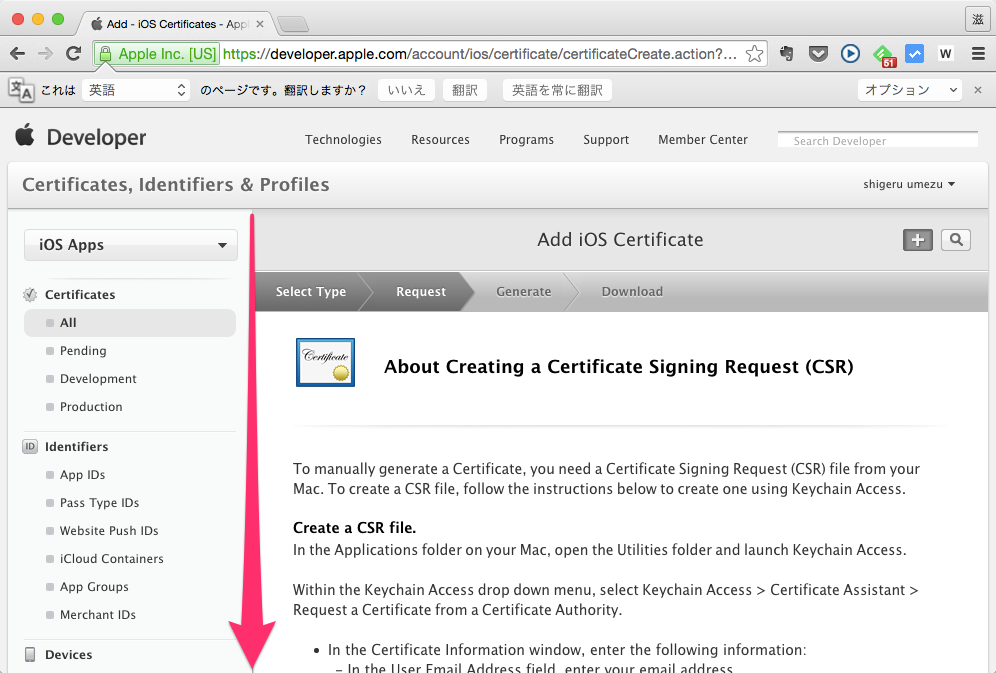The height and width of the screenshot is (673, 996).
Task: Go back with the browser back arrow
Action: tap(18, 54)
